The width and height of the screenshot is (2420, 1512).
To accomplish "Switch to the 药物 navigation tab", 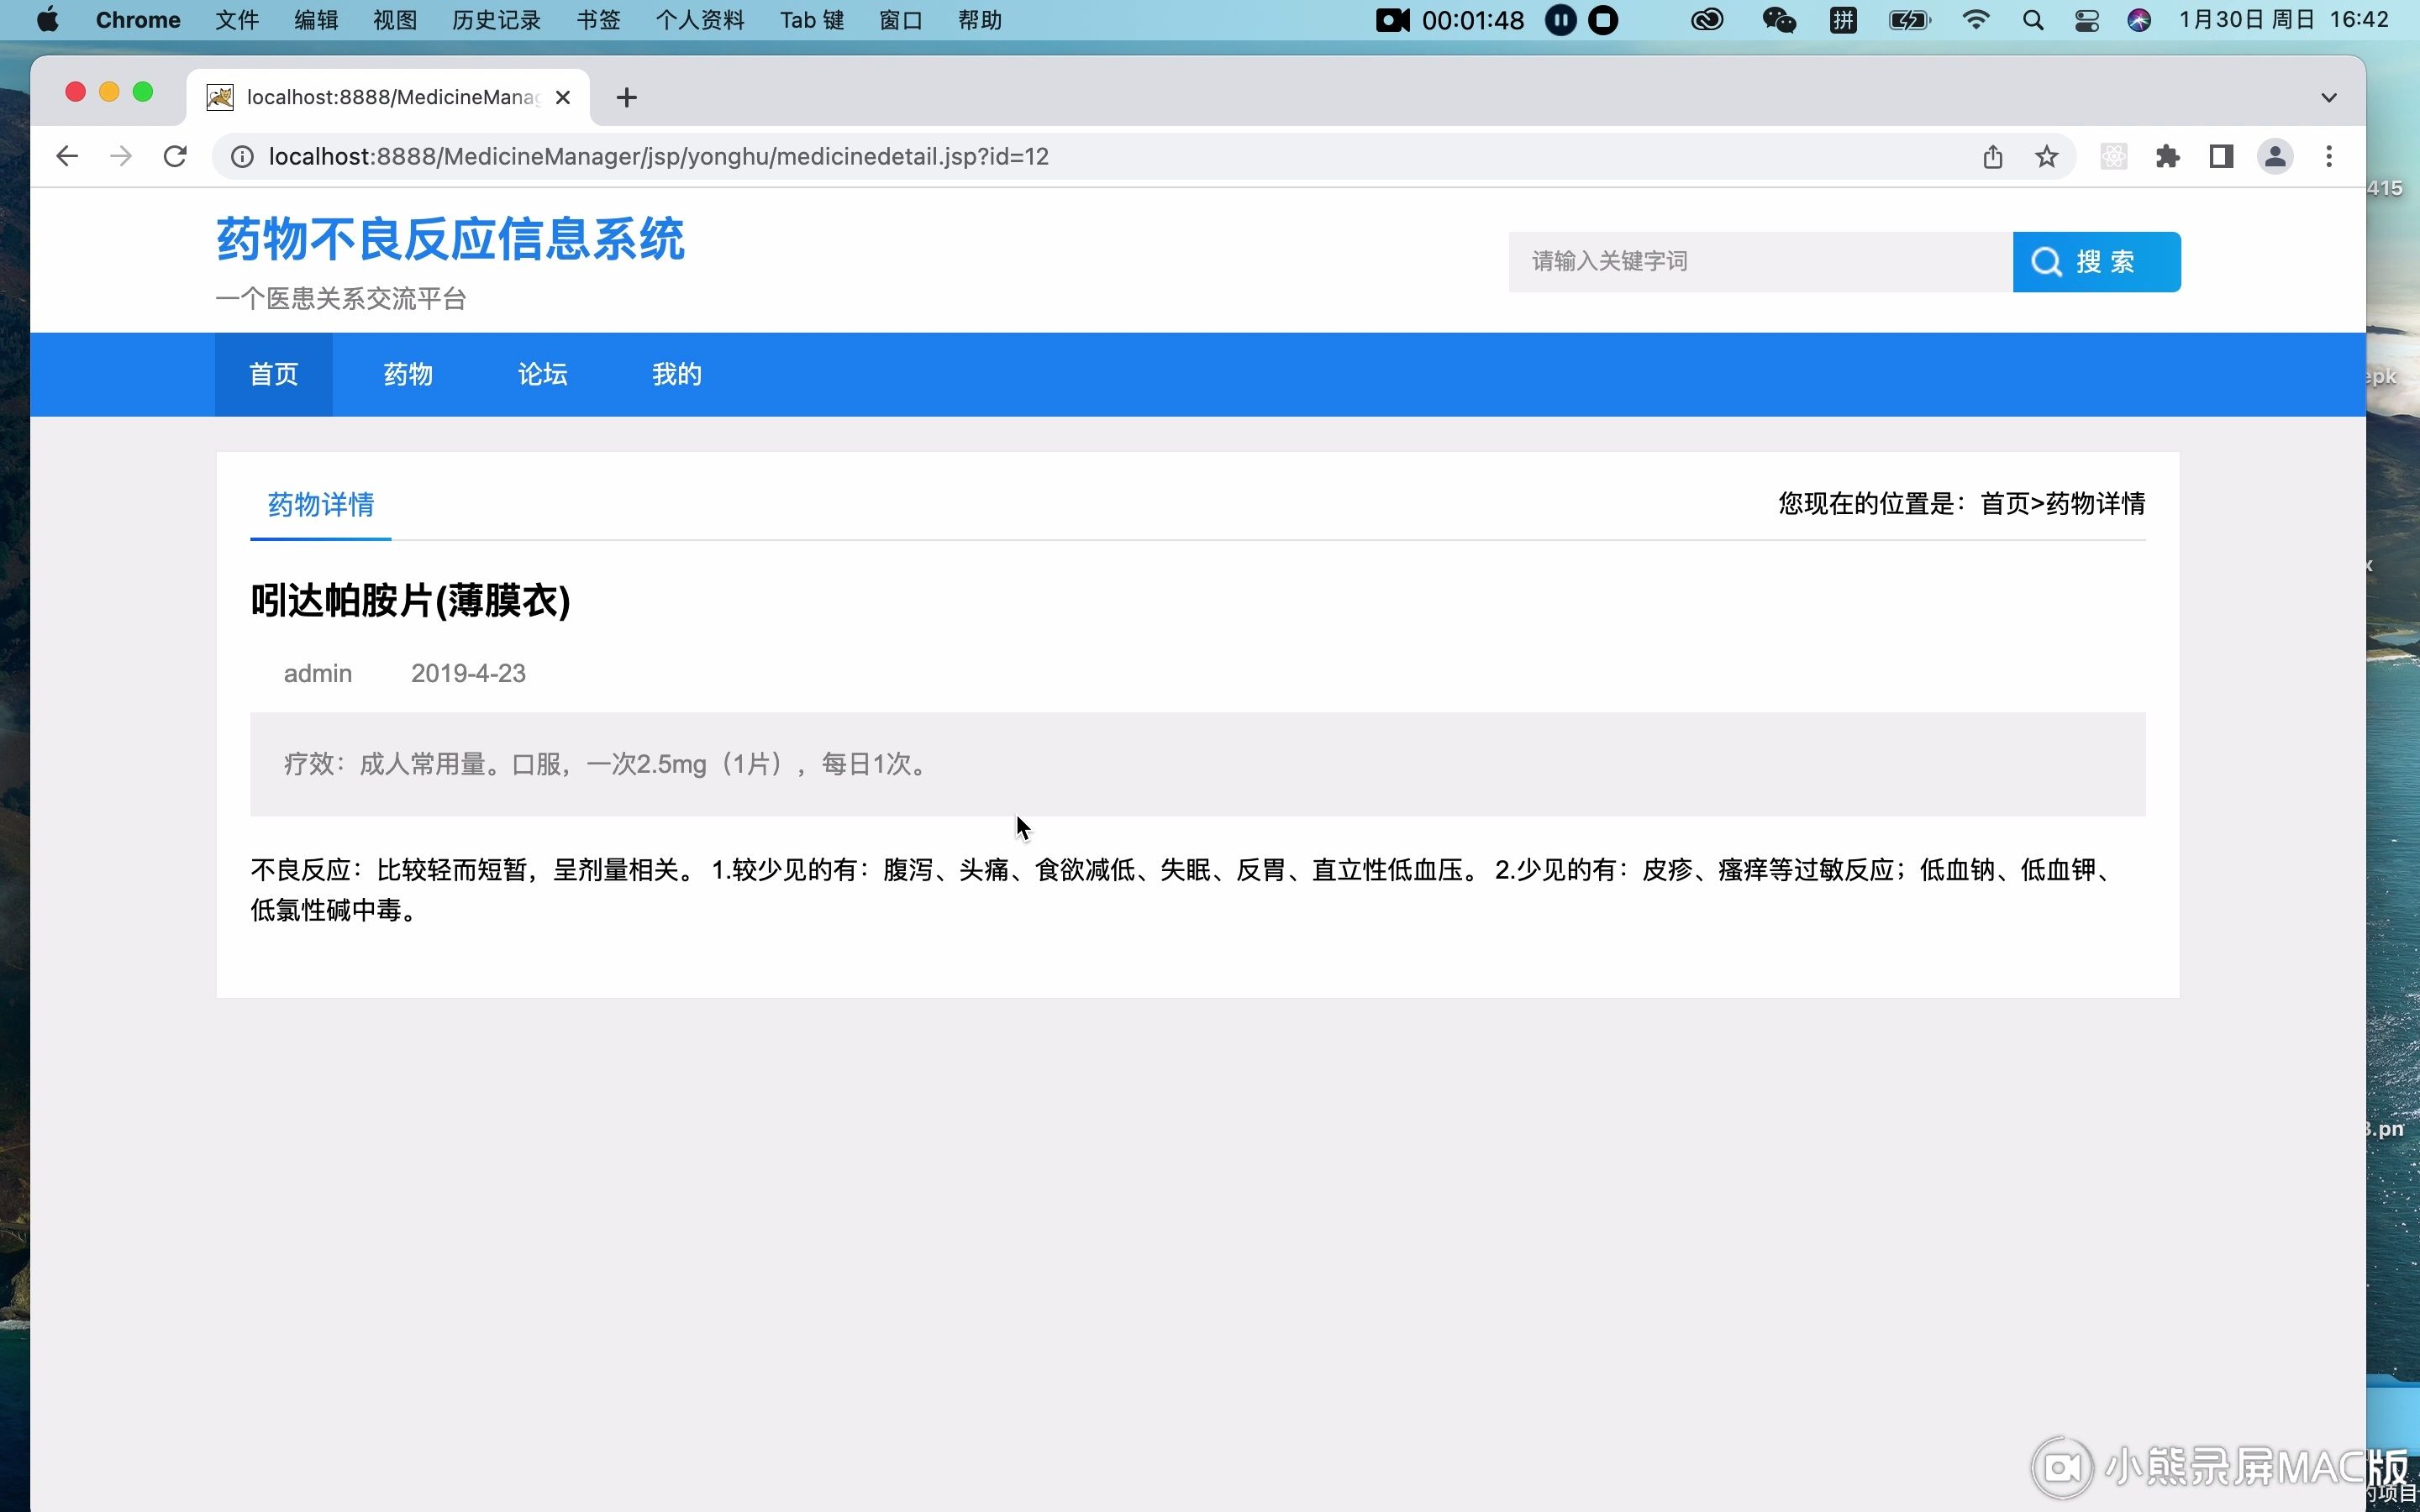I will point(407,373).
